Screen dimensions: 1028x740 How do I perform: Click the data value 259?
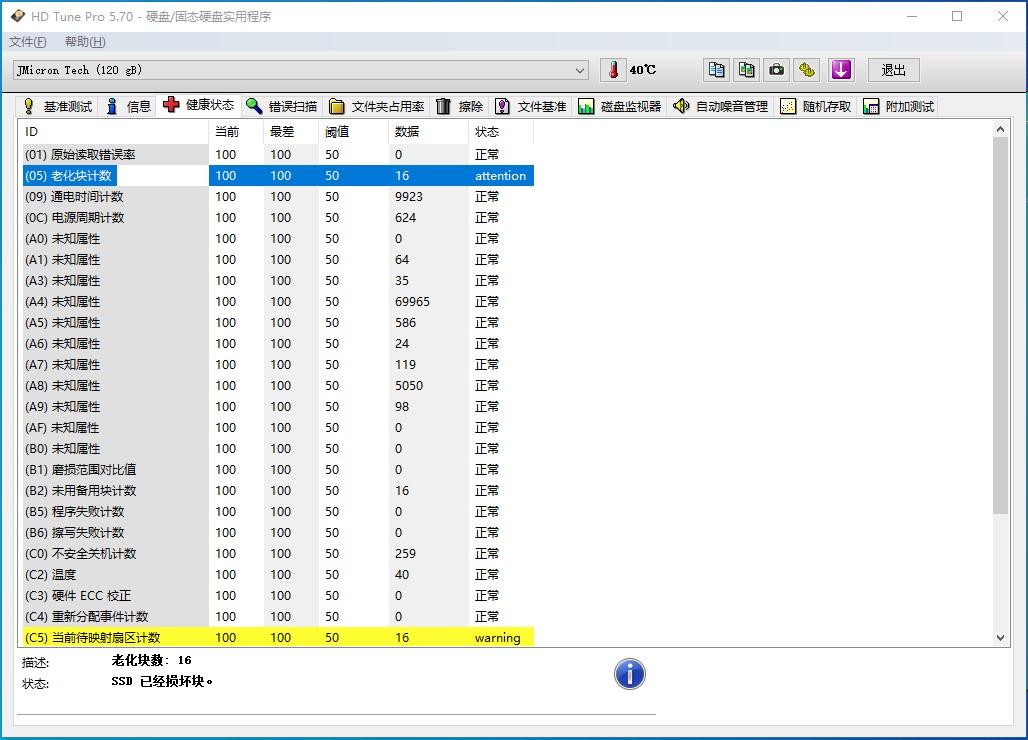405,553
